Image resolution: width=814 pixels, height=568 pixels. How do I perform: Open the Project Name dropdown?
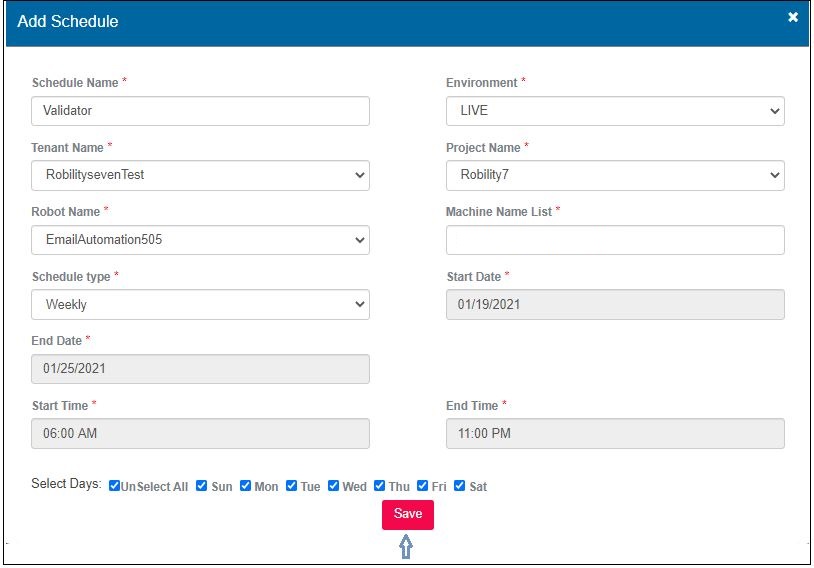pyautogui.click(x=614, y=175)
